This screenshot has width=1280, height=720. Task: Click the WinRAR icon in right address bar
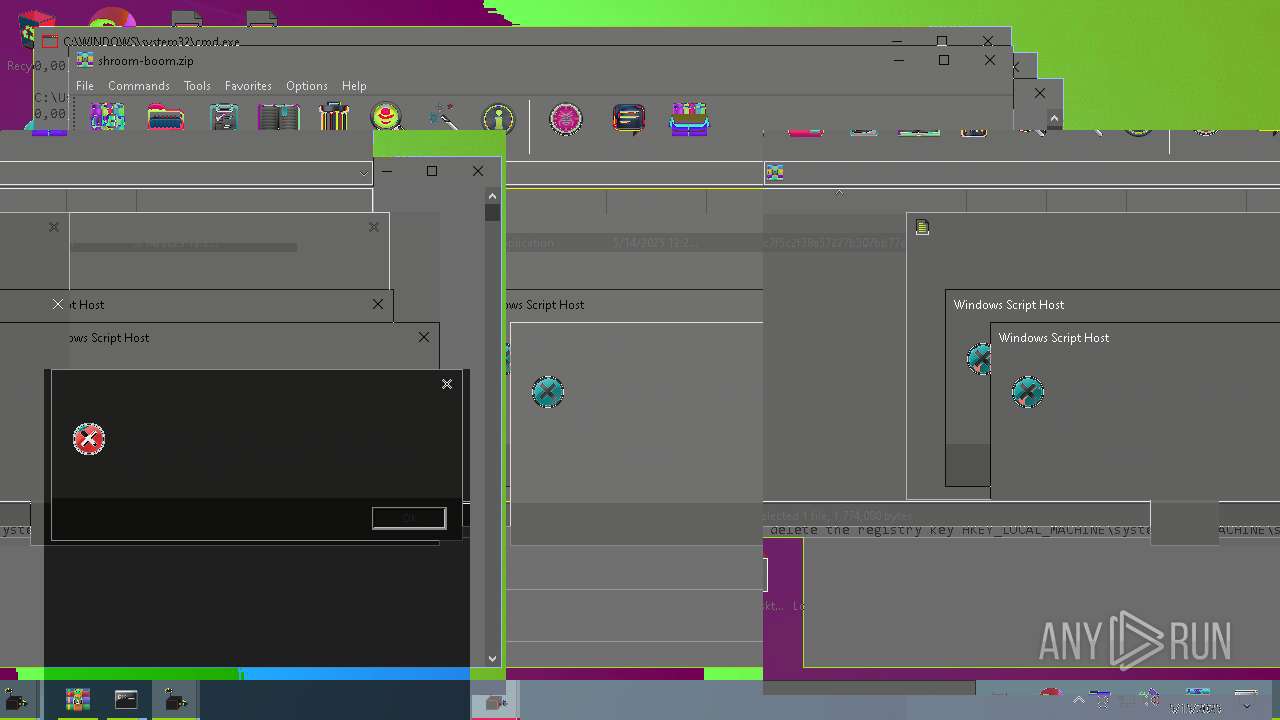tap(774, 173)
